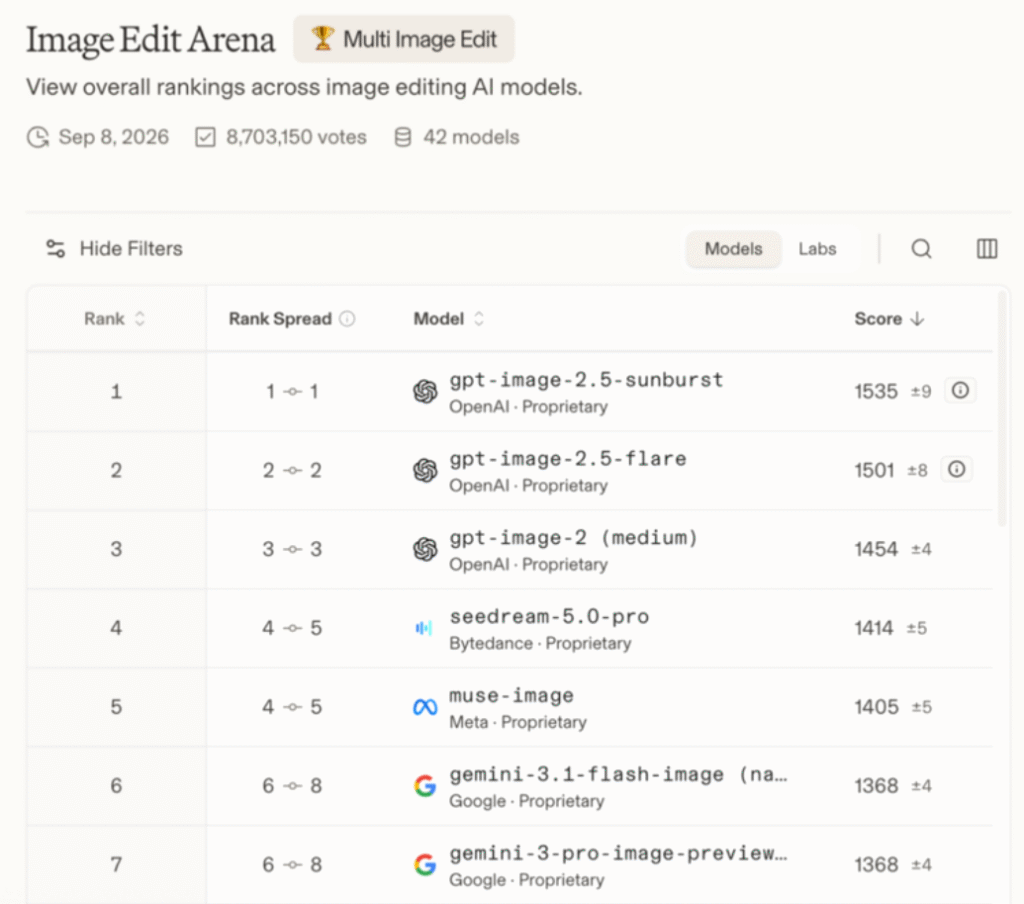Click rank number 7 cell
Image resolution: width=1024 pixels, height=904 pixels.
point(116,865)
